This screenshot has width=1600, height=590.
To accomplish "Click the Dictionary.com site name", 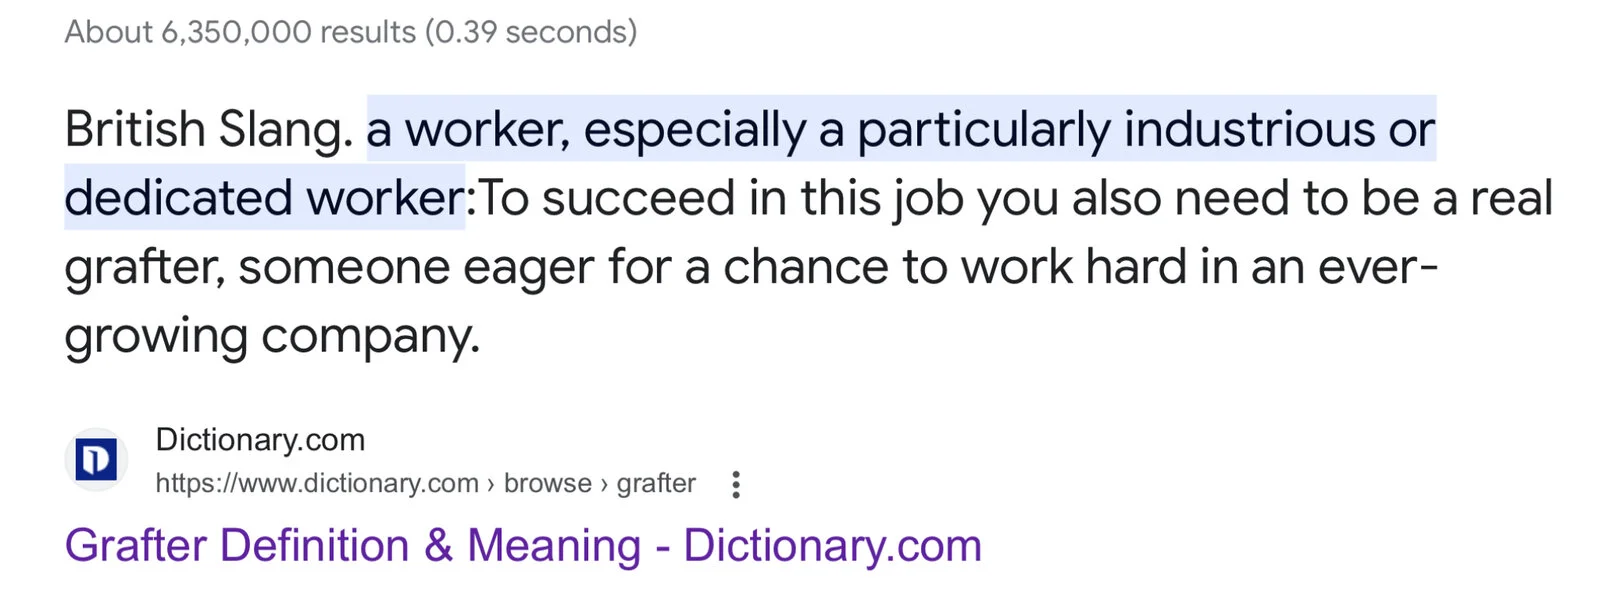I will [260, 440].
